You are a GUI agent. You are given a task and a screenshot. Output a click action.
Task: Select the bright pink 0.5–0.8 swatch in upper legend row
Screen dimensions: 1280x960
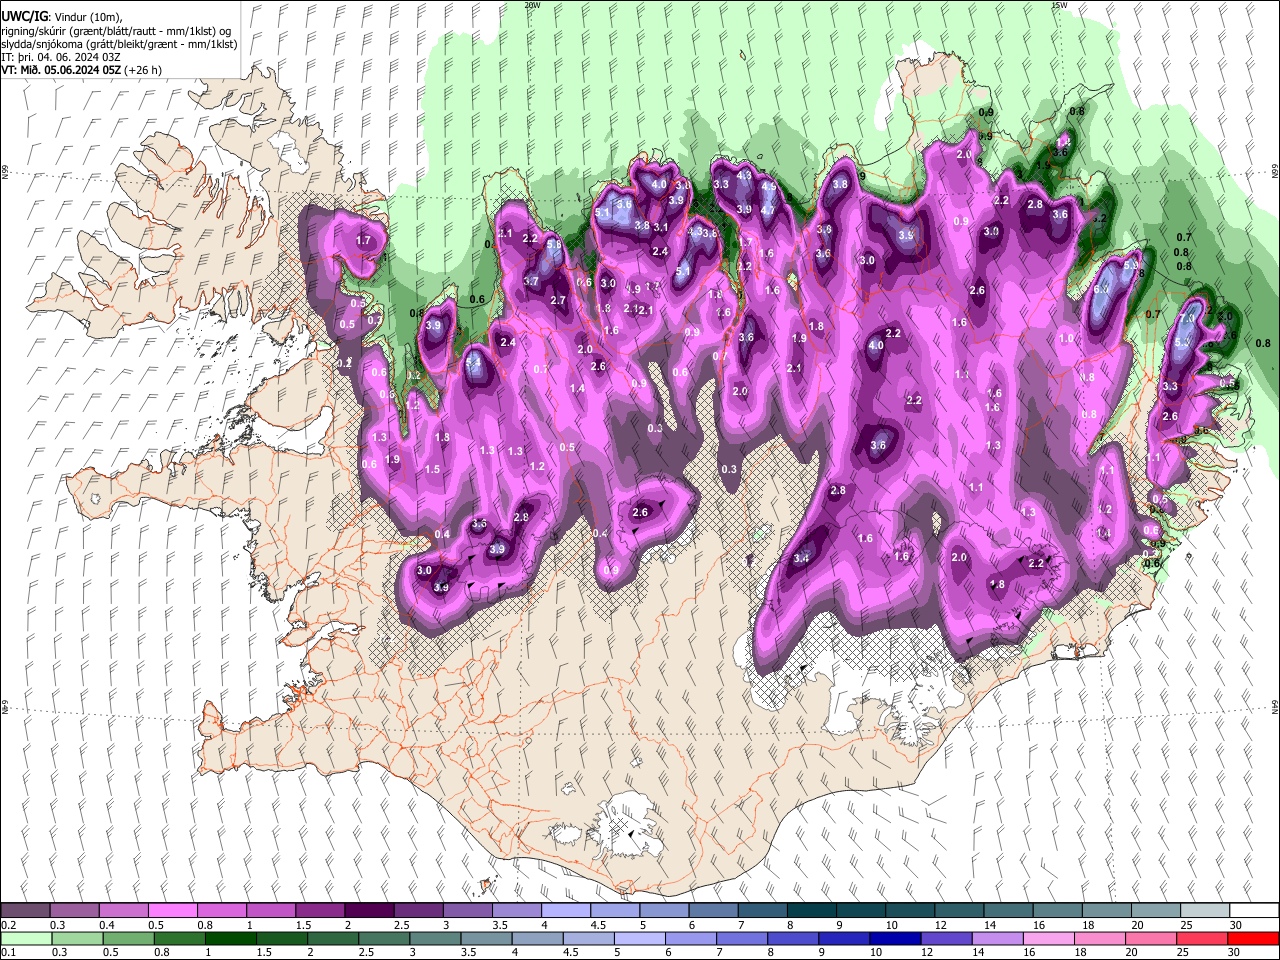coord(173,911)
